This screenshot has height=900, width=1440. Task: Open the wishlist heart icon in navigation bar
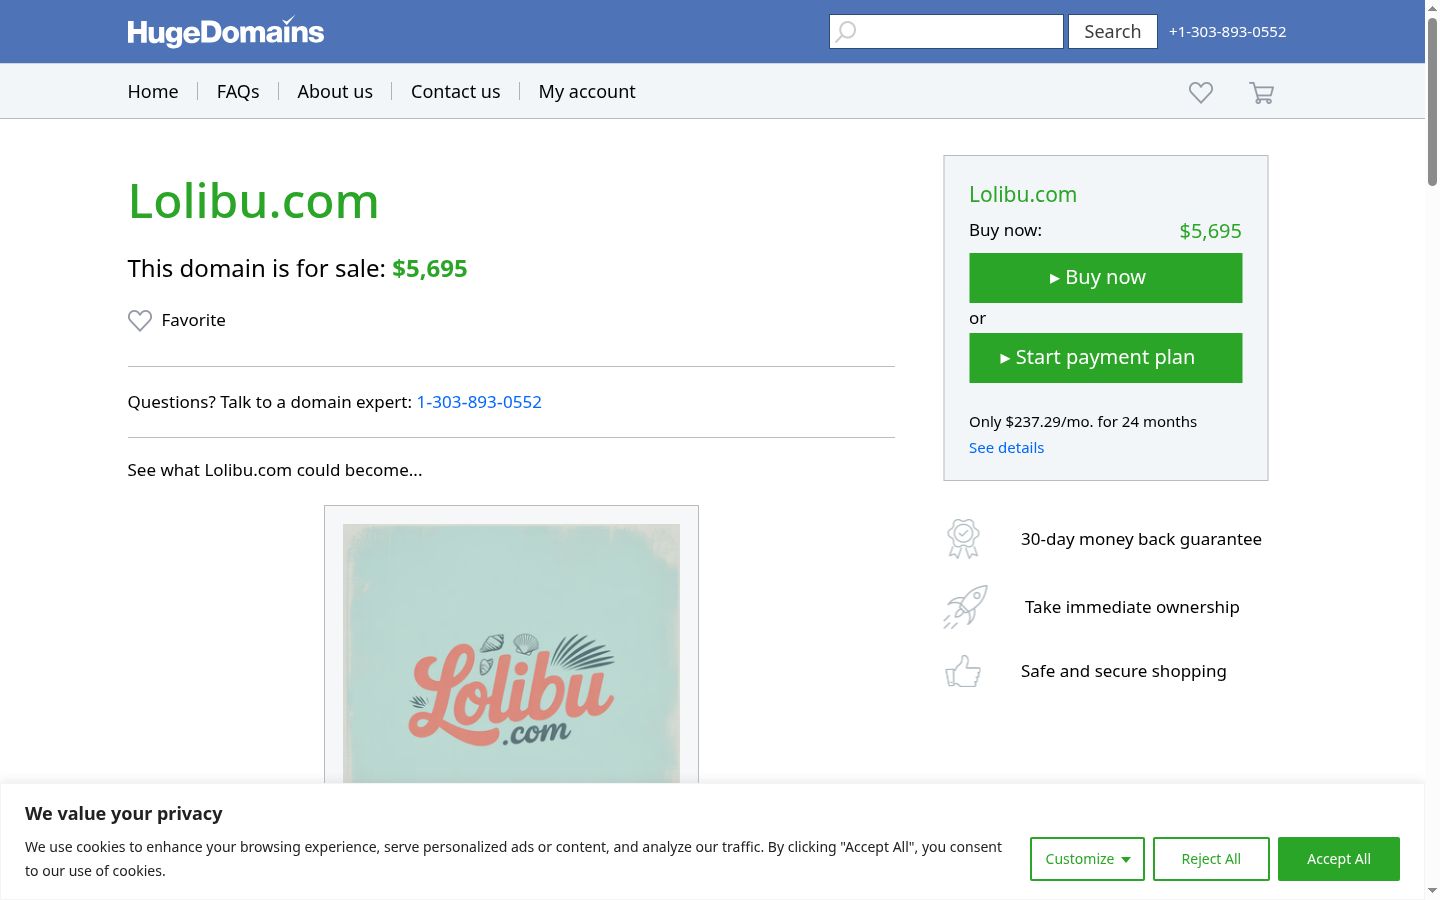tap(1201, 92)
